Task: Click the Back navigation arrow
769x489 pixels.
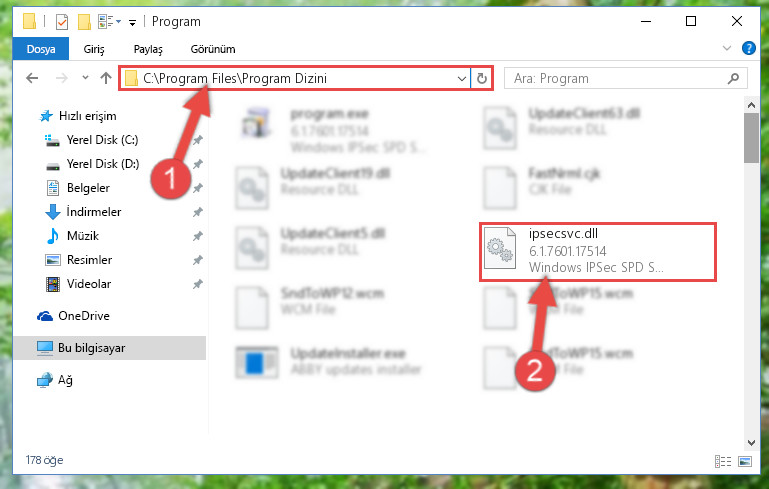Action: pos(32,78)
